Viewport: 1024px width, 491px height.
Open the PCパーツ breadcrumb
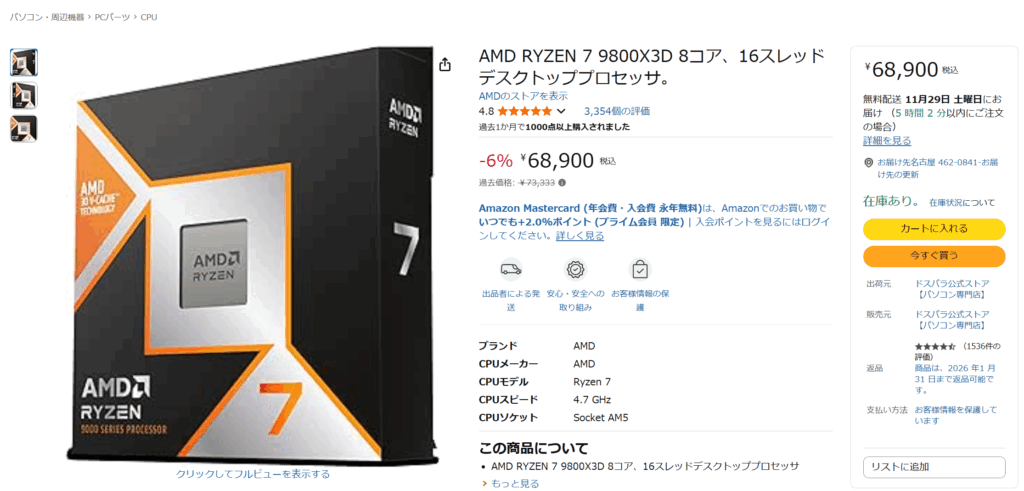[x=114, y=17]
